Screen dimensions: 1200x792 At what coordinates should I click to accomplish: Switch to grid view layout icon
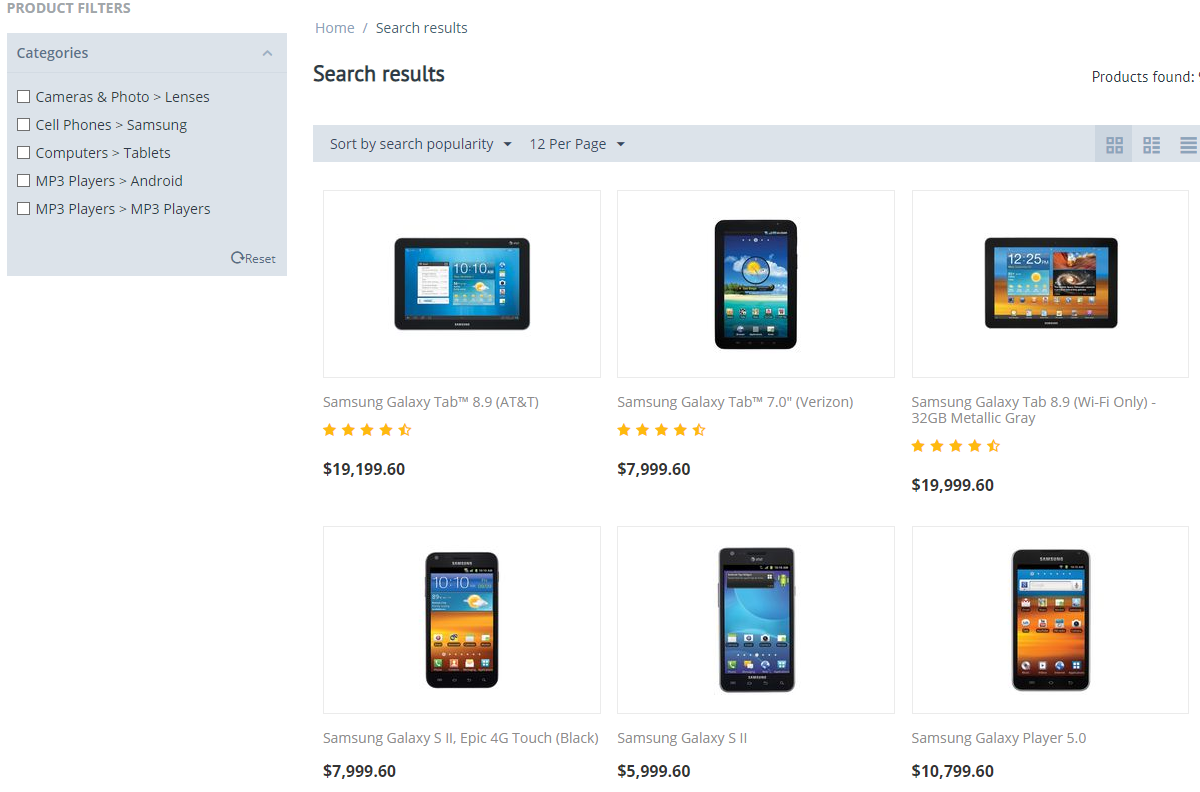1115,145
